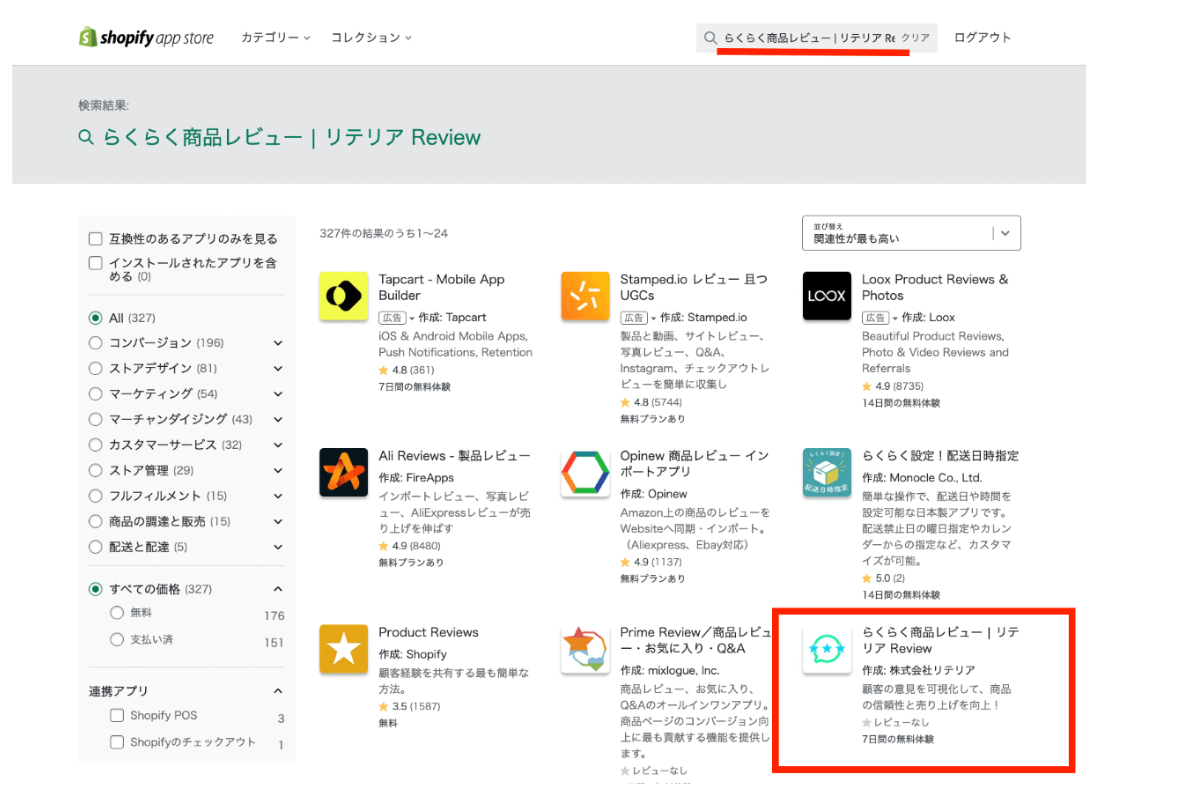Collapse the すべての価格 section

click(278, 588)
